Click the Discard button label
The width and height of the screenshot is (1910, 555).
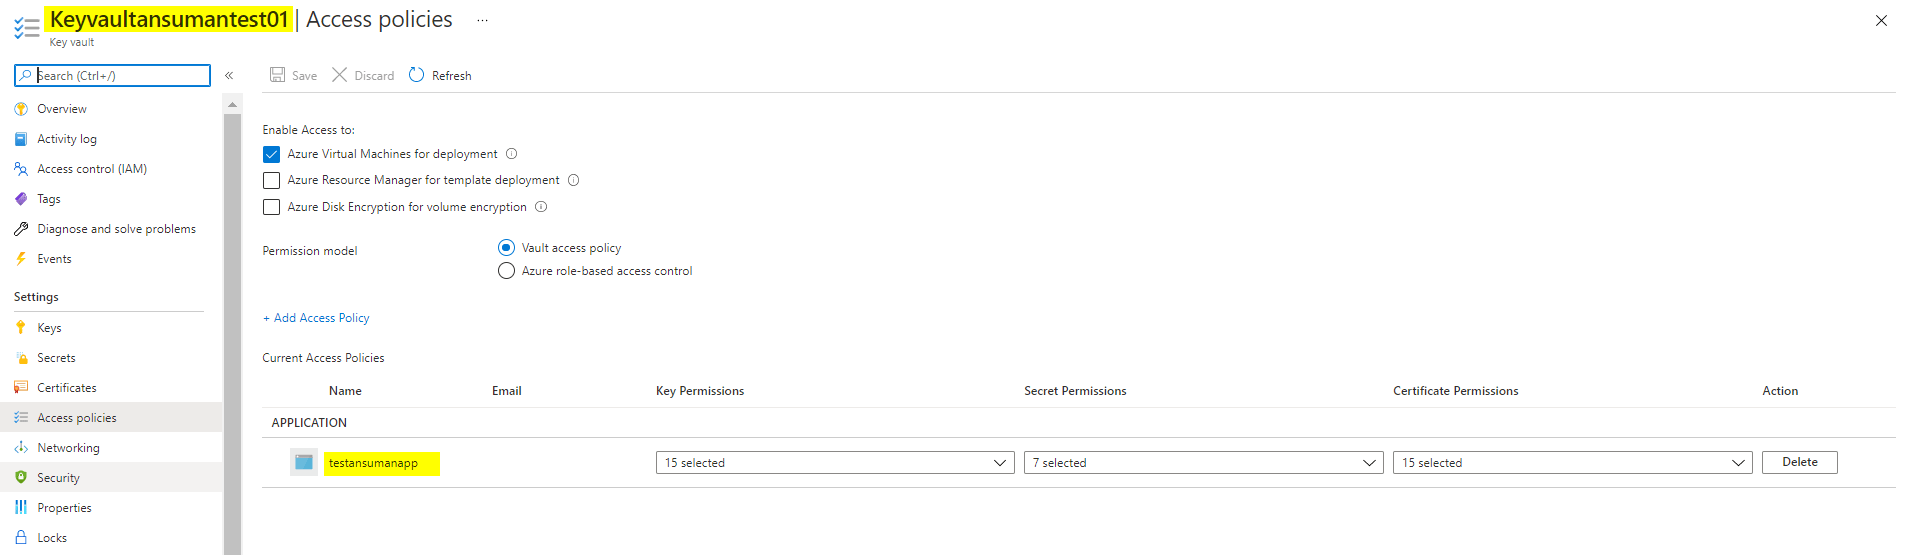pyautogui.click(x=374, y=76)
